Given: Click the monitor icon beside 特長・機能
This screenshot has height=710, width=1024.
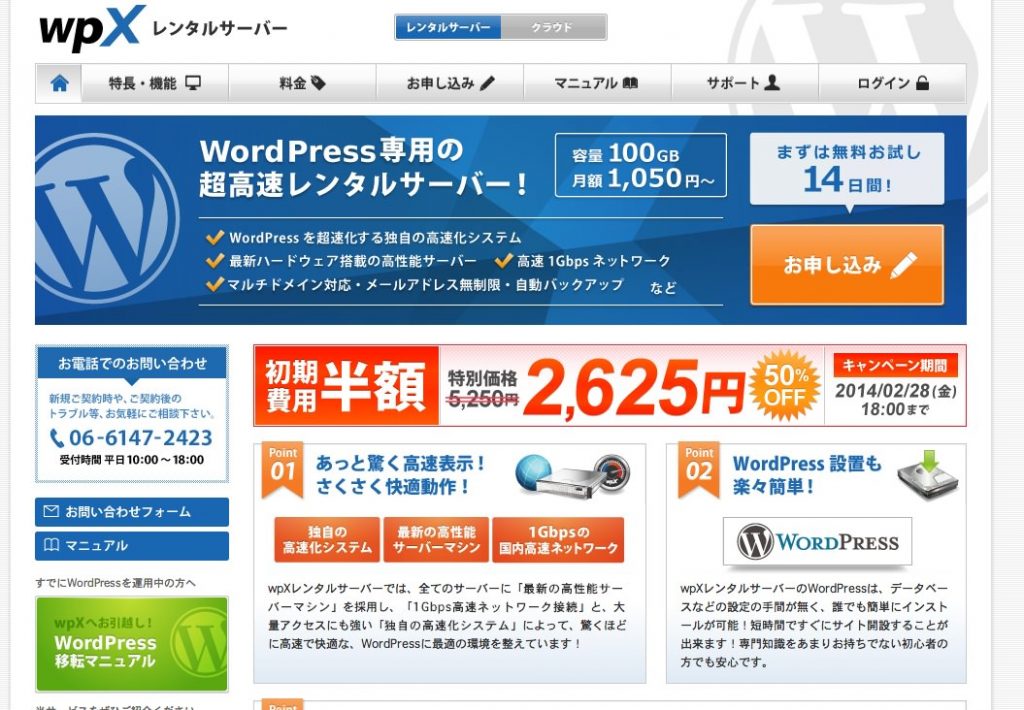Looking at the screenshot, I should point(193,83).
